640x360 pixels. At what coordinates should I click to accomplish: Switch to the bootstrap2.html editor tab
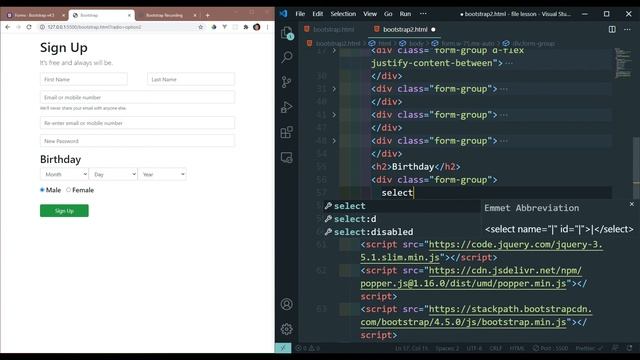click(405, 29)
